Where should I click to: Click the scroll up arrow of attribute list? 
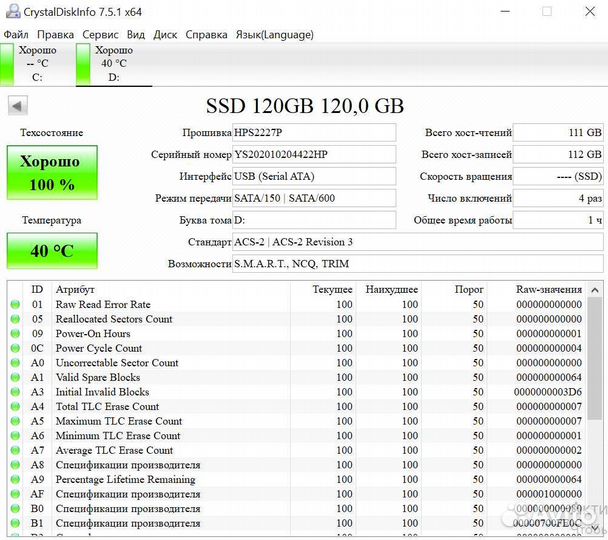pyautogui.click(x=595, y=290)
